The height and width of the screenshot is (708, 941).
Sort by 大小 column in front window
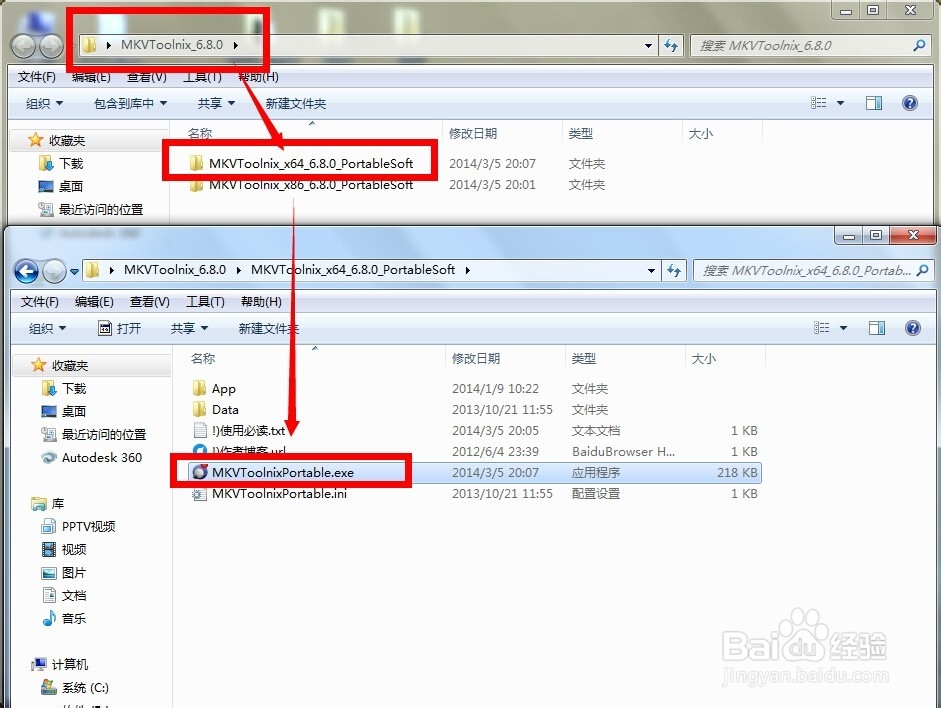click(703, 358)
